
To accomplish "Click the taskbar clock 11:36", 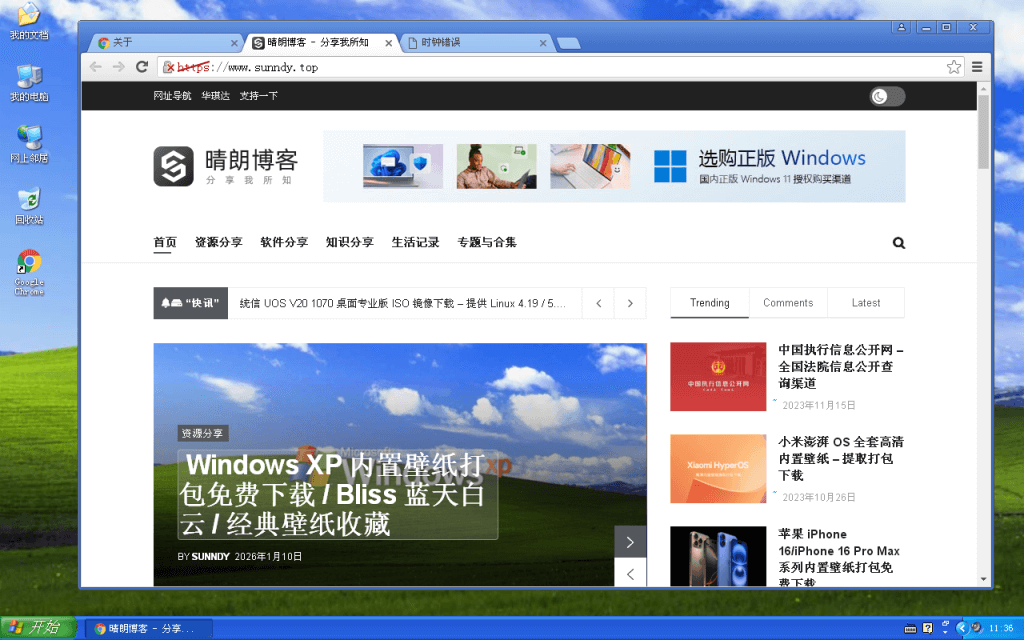I will (1001, 628).
